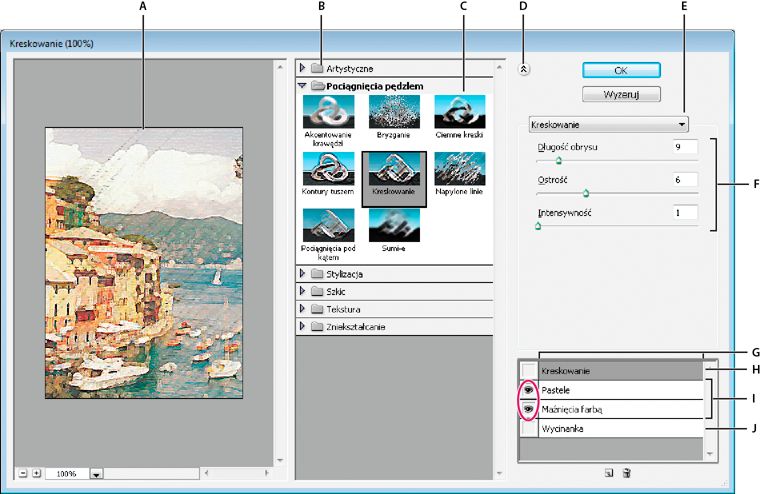Screen dimensions: 761x494
Task: Click the Artystyczne folder icon
Action: [317, 68]
